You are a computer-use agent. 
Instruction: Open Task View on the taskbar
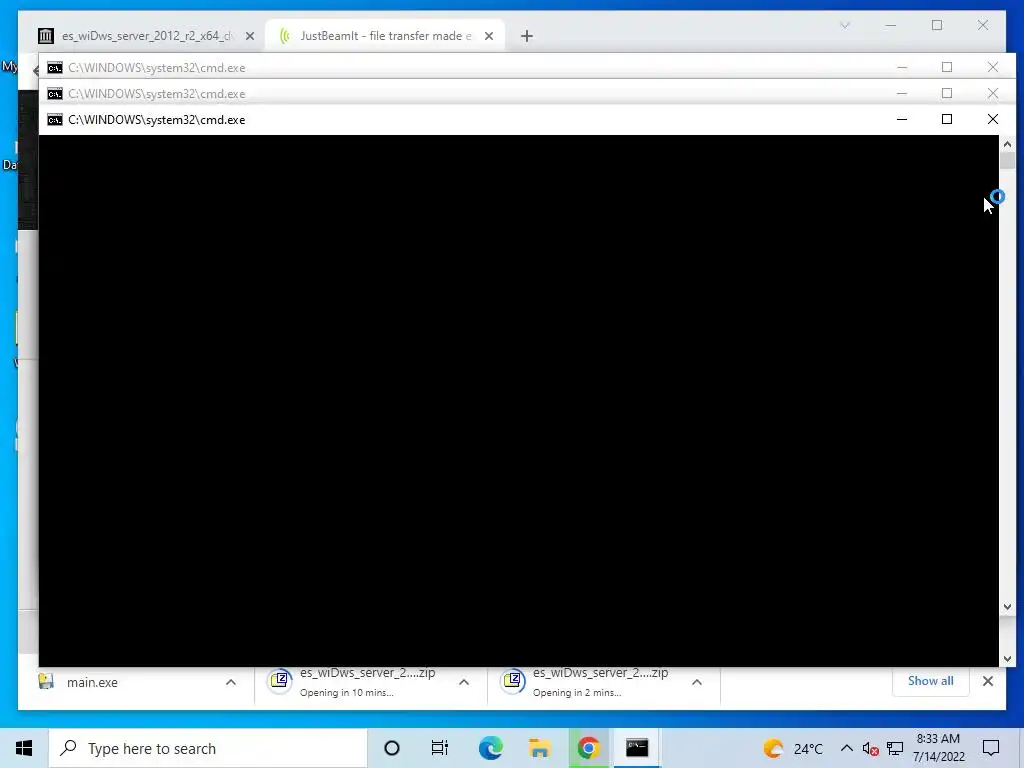(x=440, y=748)
